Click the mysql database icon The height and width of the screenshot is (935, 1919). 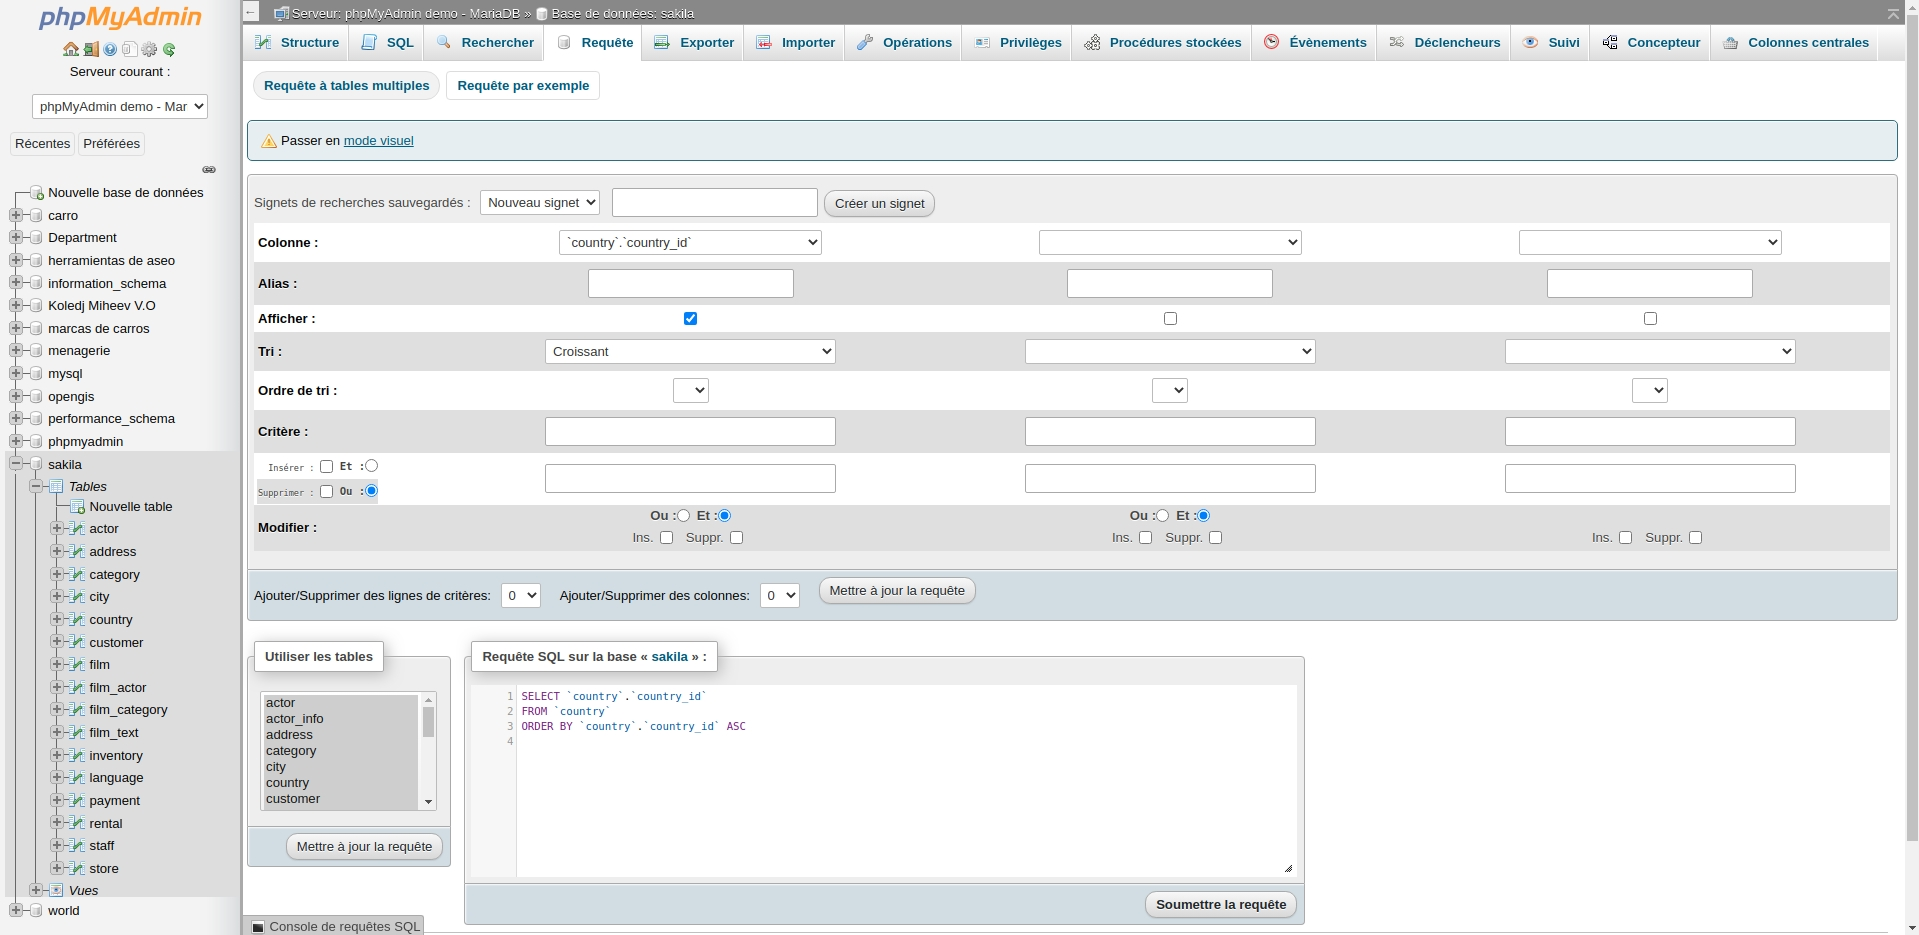(x=37, y=373)
